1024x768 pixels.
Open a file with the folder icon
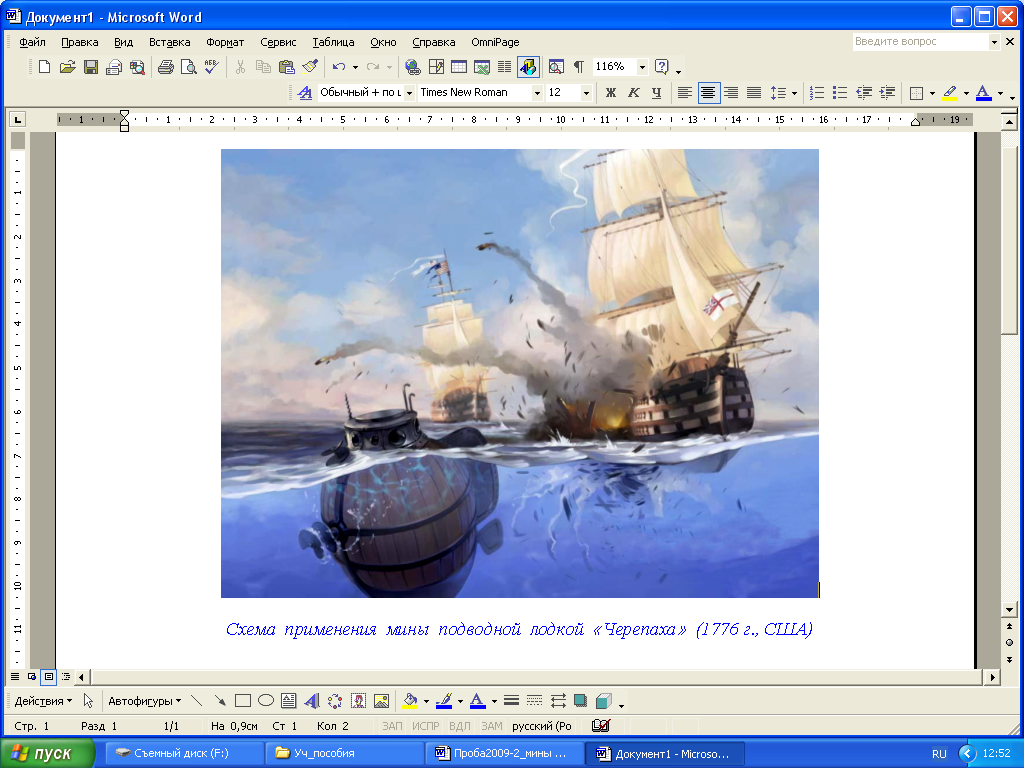(x=67, y=67)
